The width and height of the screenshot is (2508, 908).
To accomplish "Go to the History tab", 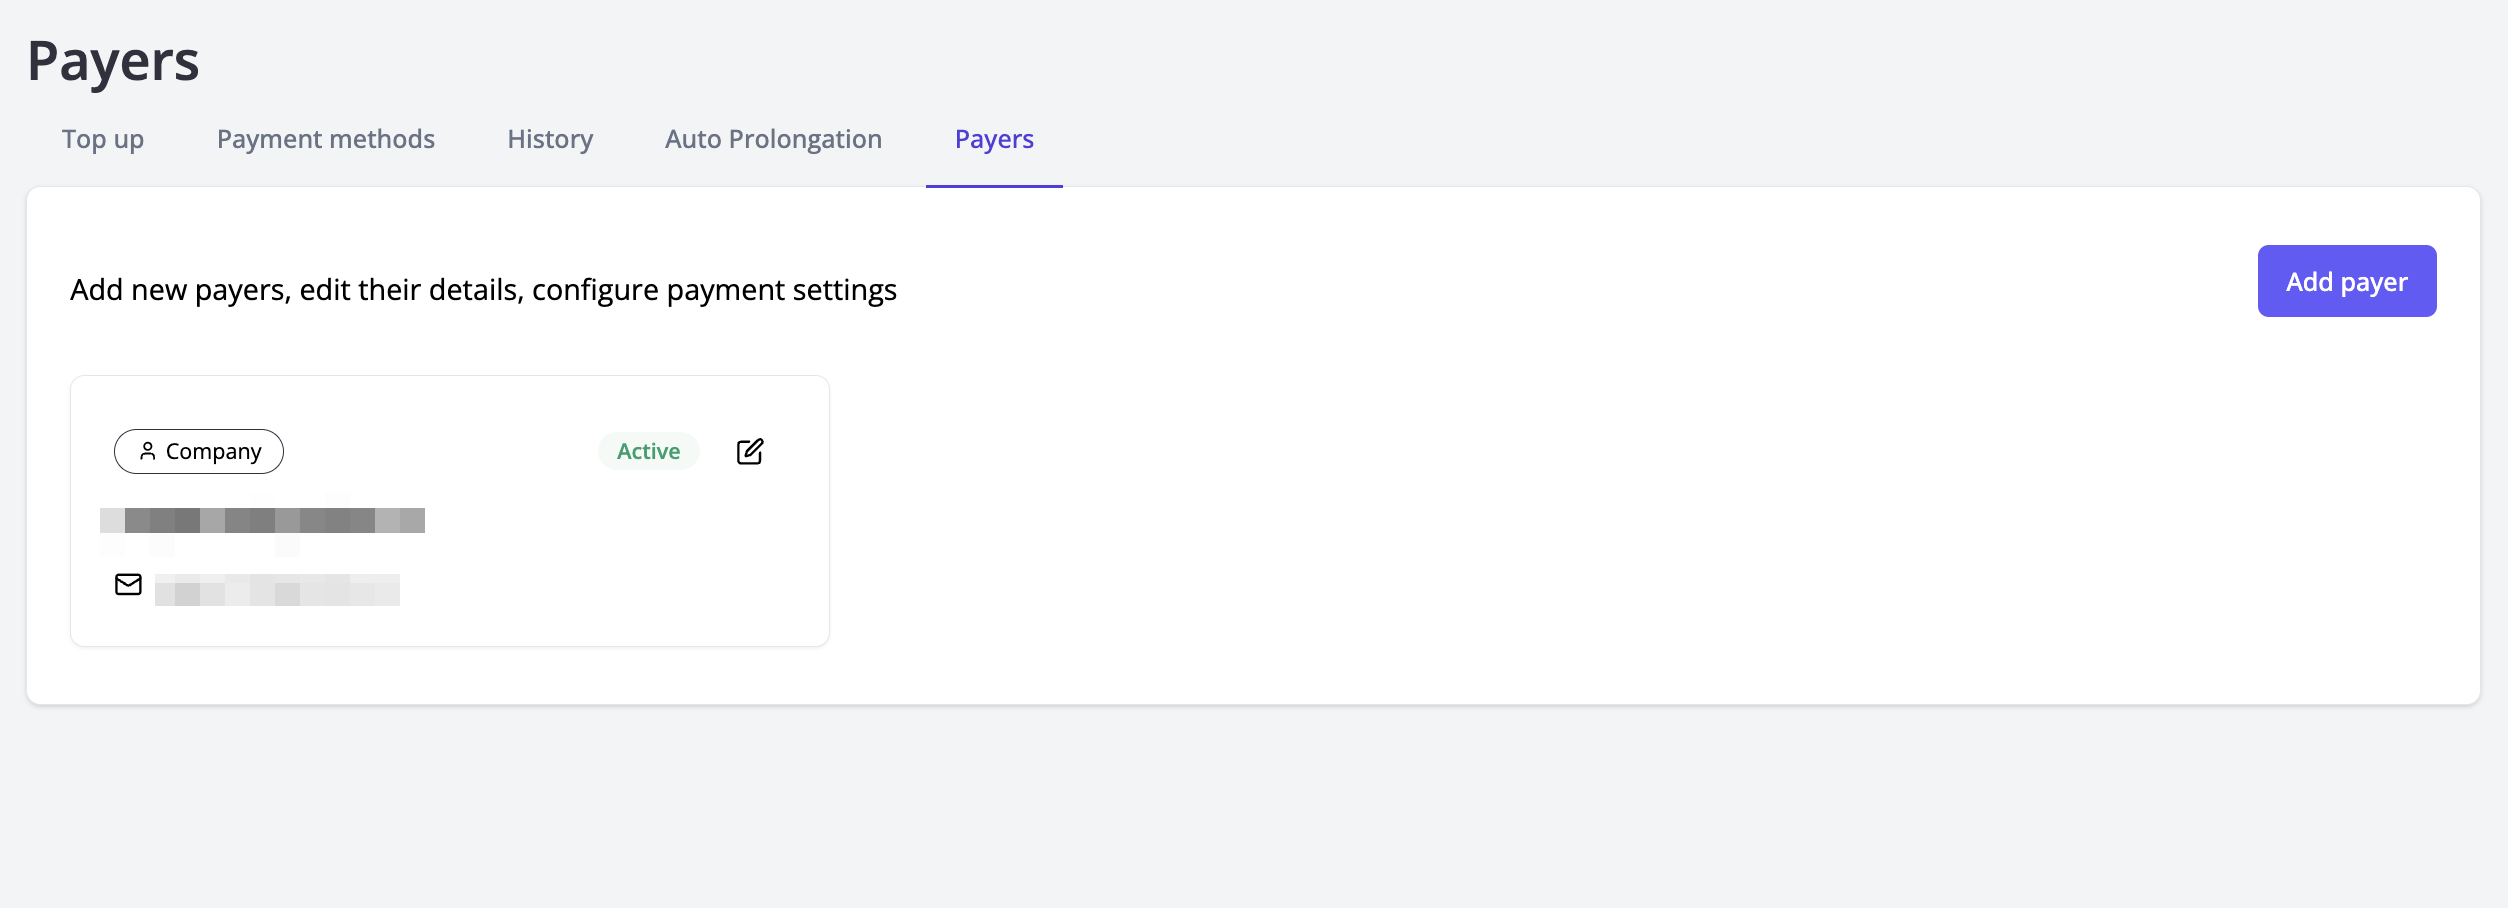I will click(550, 139).
